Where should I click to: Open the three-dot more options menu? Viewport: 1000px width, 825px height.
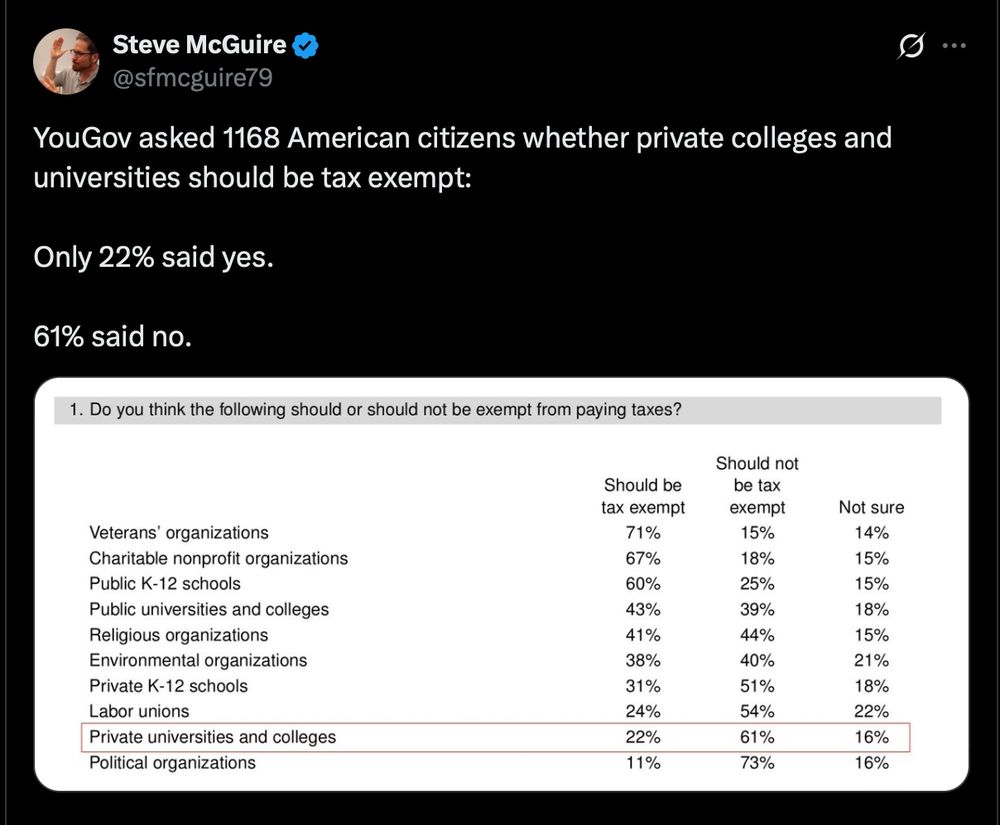pyautogui.click(x=954, y=46)
